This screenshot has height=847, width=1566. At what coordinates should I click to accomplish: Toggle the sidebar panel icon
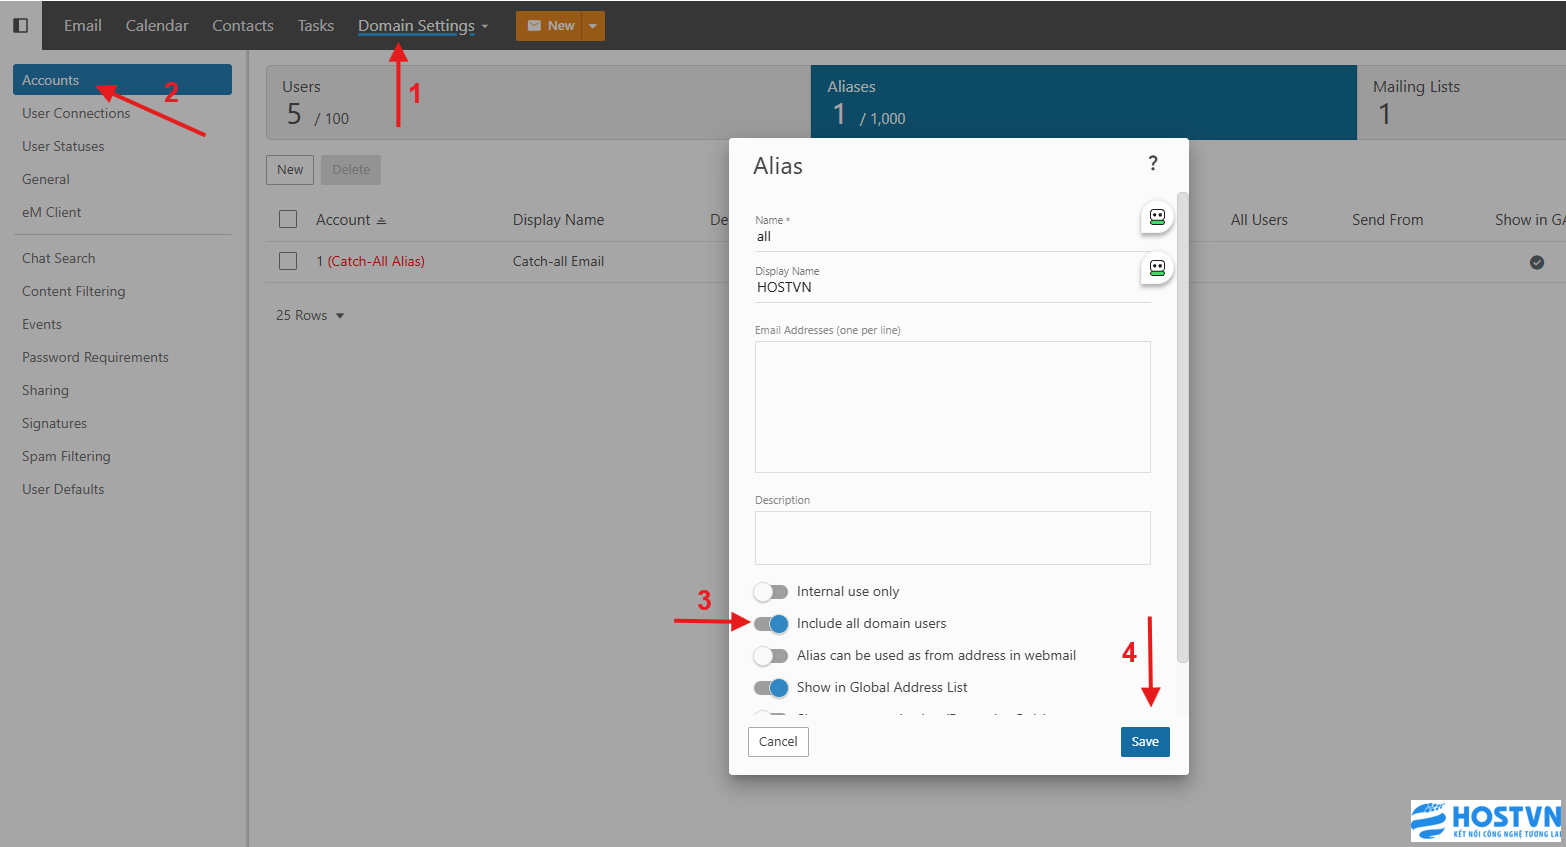point(20,25)
